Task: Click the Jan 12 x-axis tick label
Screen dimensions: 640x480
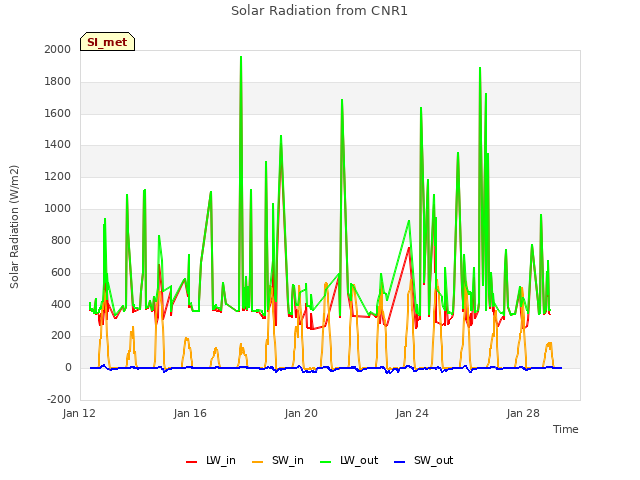Action: (x=79, y=413)
